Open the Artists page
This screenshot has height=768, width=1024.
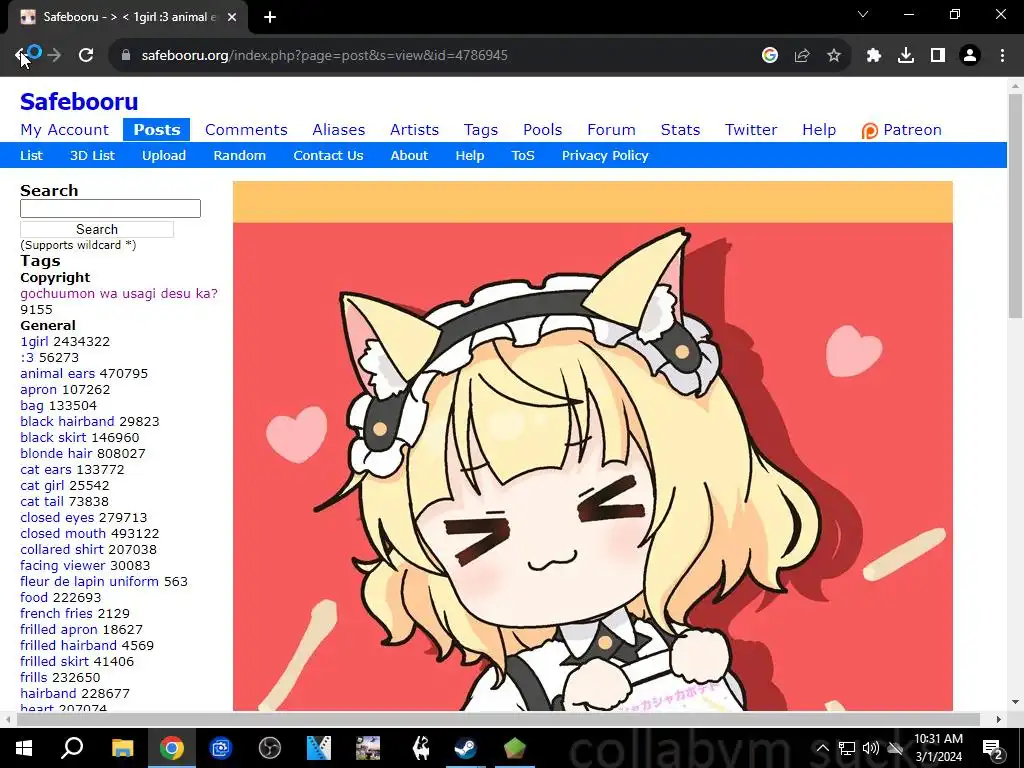coord(414,130)
